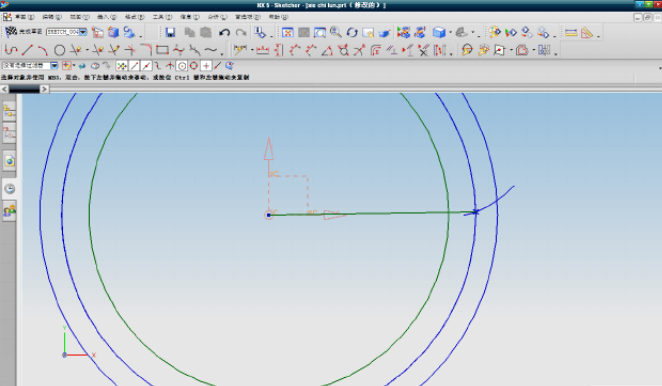Expand Constraints toolbar options arrow
Viewport: 662px width, 386px height.
452,54
